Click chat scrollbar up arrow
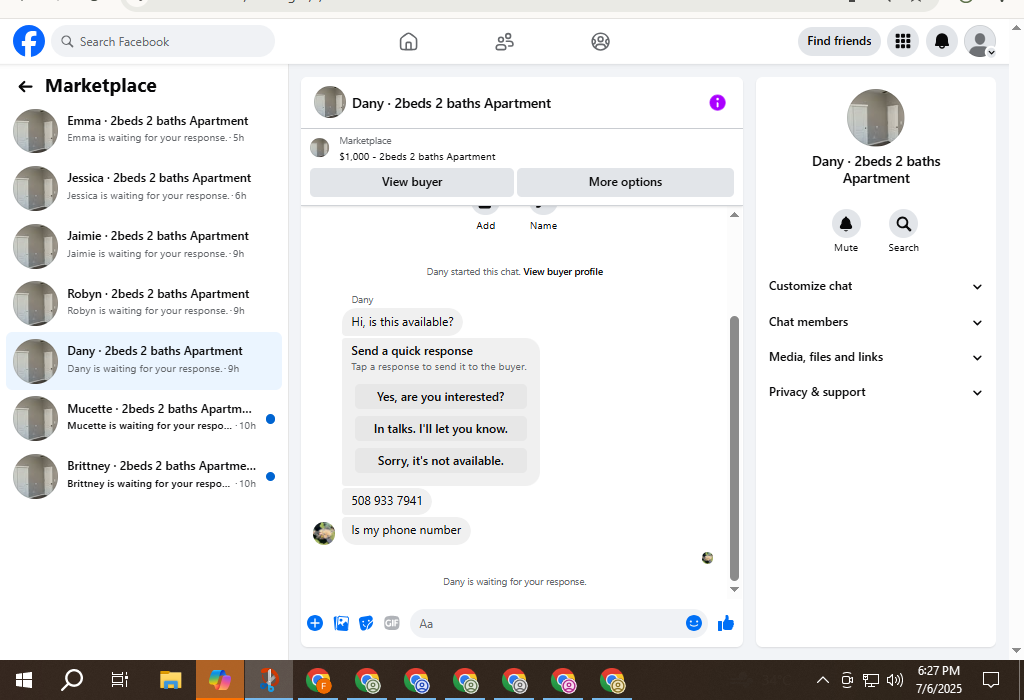This screenshot has width=1024, height=700. [x=734, y=215]
